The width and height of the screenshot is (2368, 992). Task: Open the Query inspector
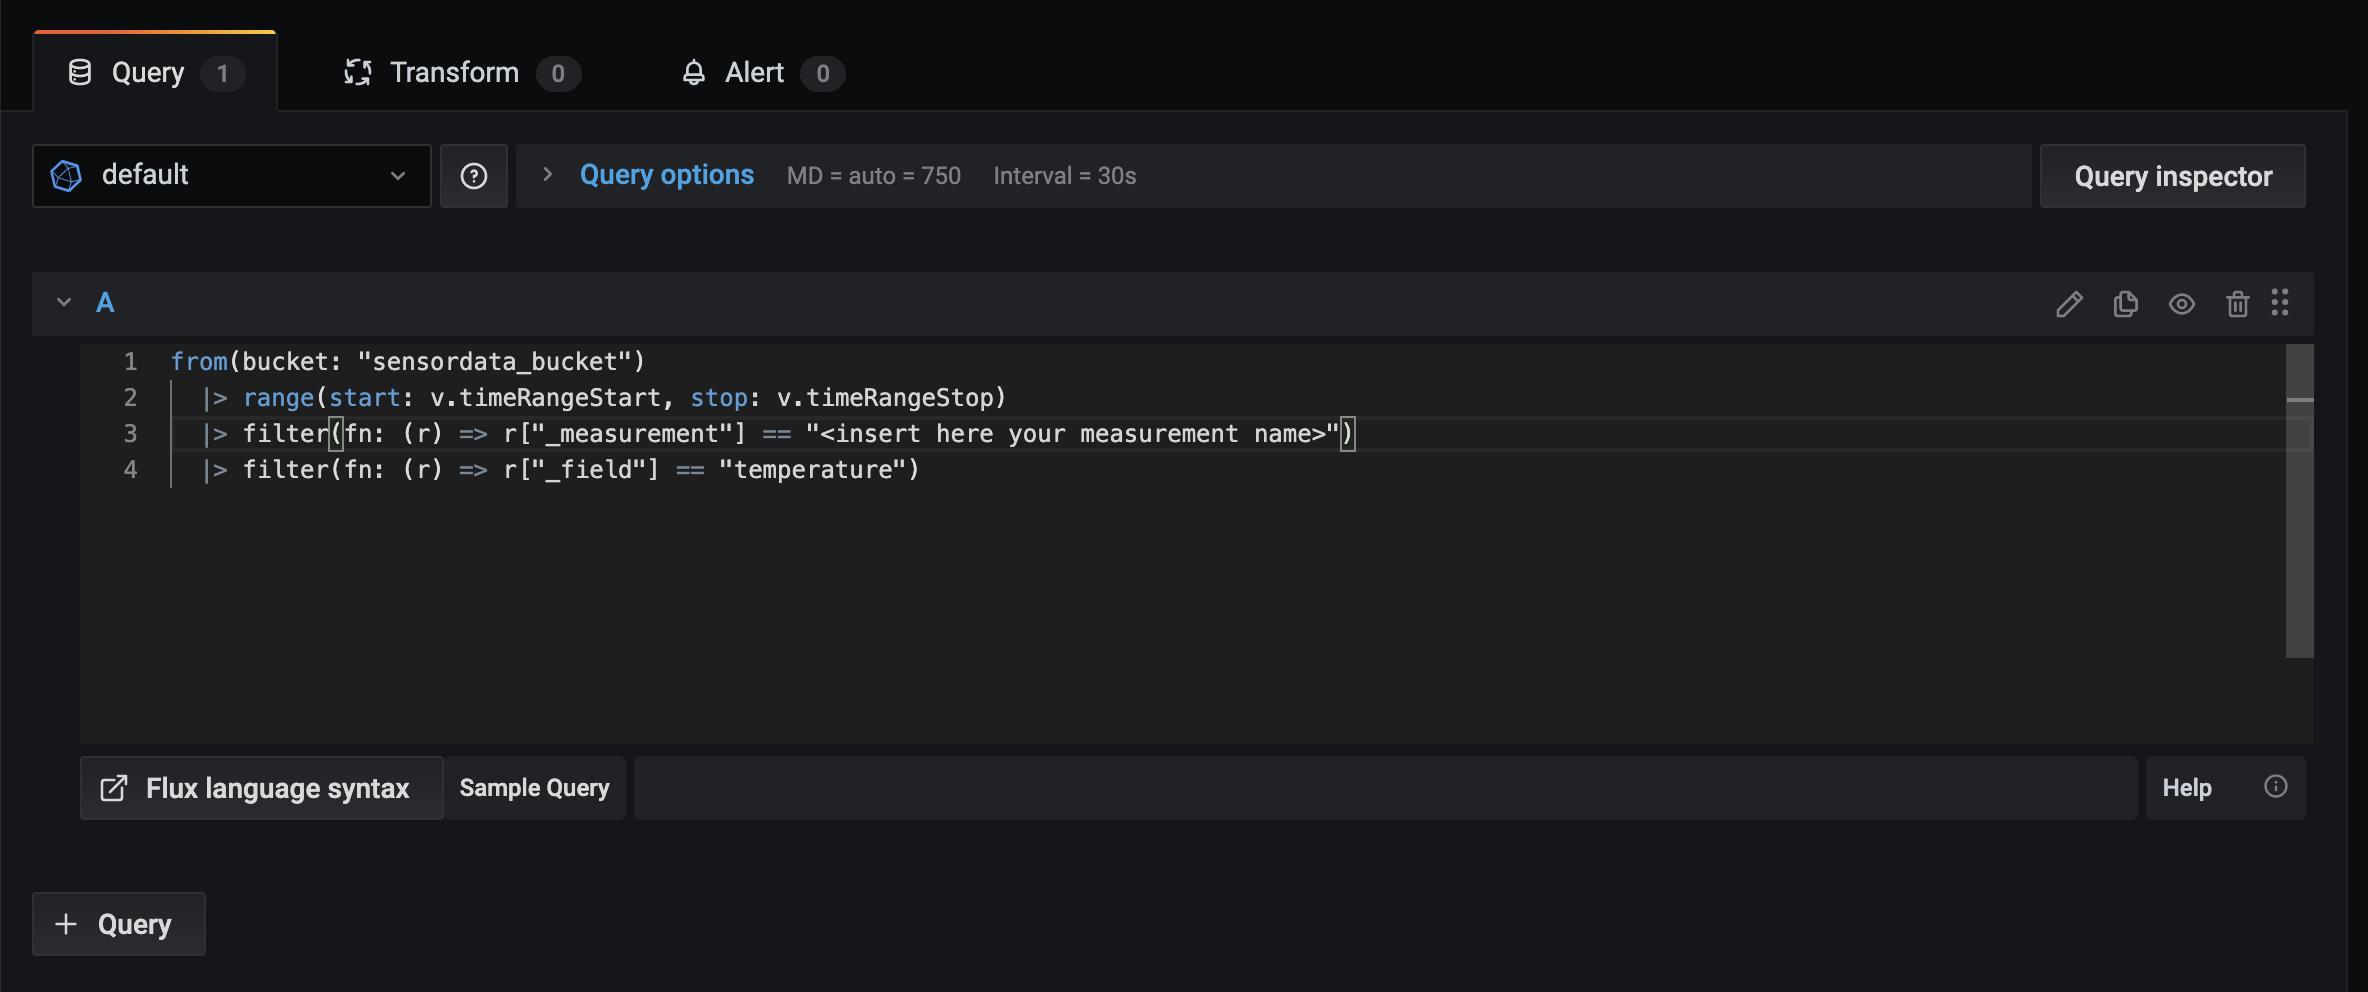(2173, 176)
